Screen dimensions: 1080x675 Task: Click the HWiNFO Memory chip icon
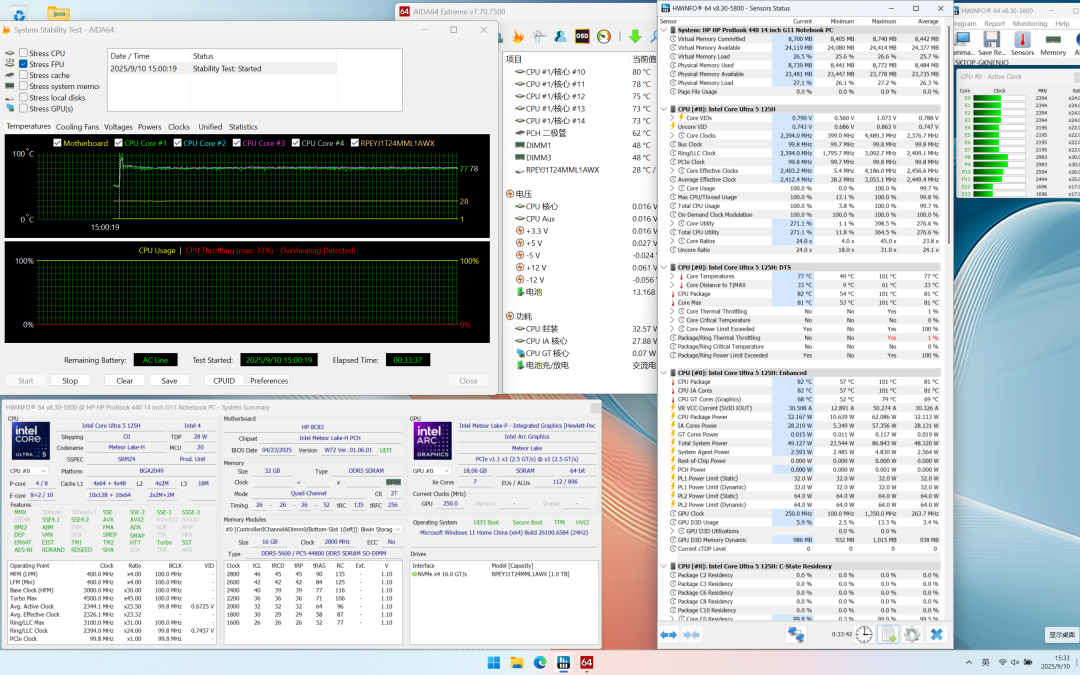1052,40
